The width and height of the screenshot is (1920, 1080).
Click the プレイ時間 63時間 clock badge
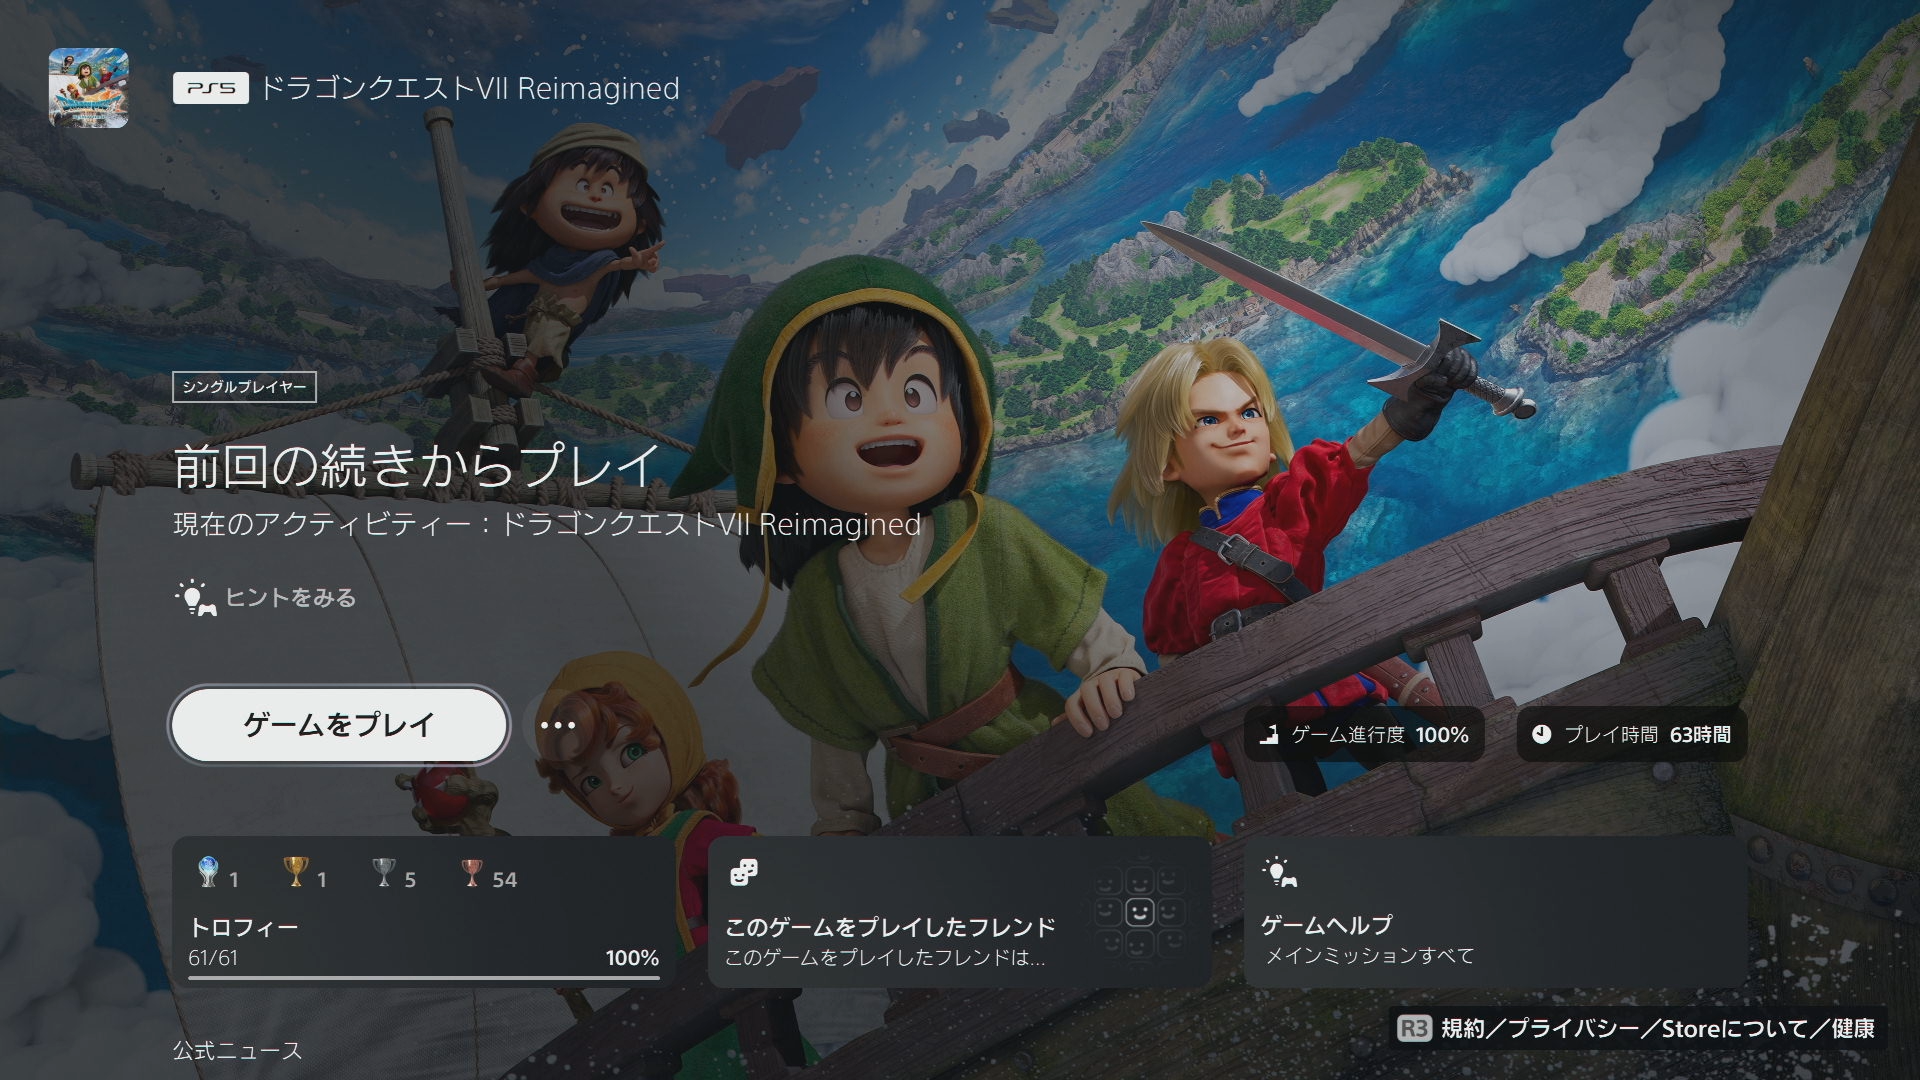coord(1631,735)
